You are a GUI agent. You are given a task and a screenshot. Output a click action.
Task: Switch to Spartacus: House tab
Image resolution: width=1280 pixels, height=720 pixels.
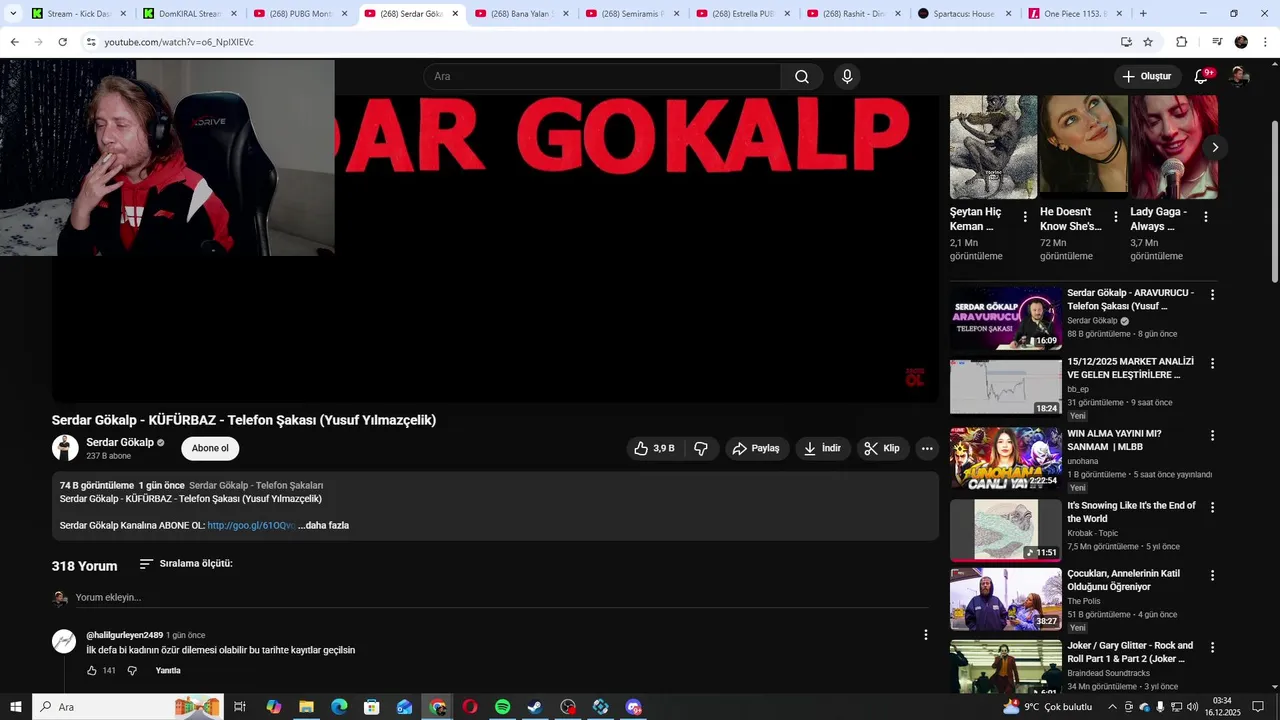coord(965,14)
